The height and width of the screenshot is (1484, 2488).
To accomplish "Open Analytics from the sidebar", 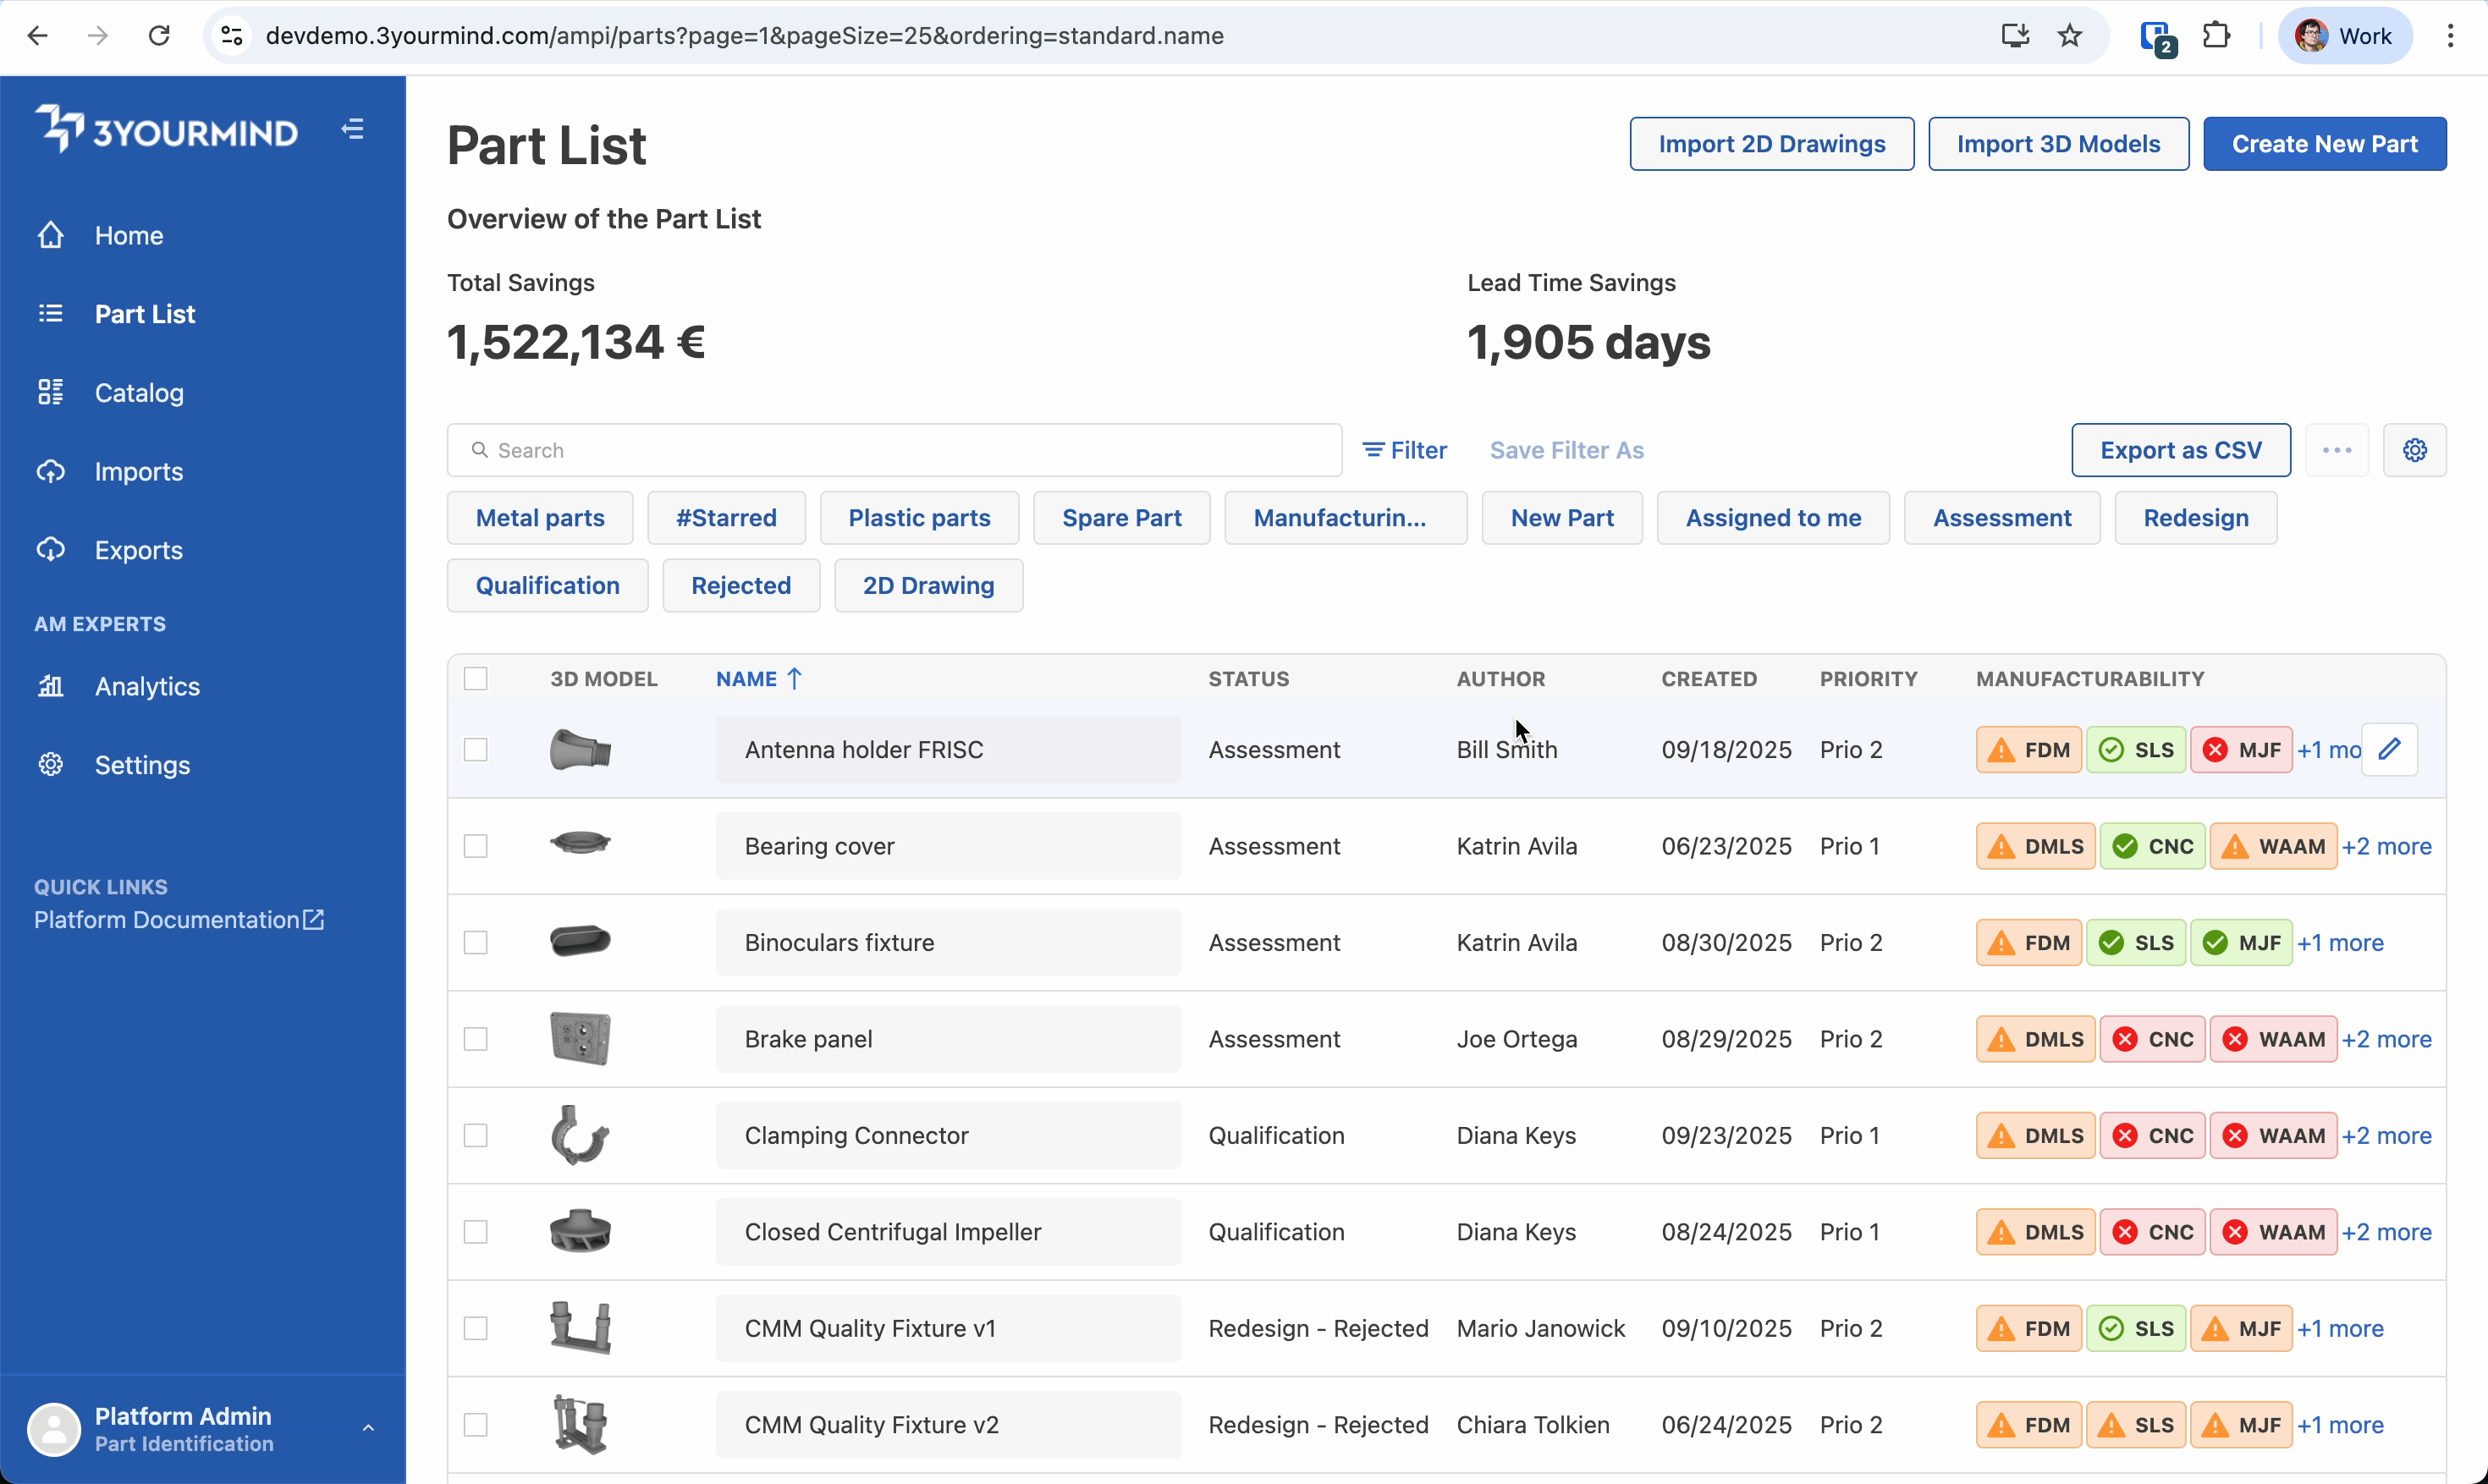I will tap(146, 686).
